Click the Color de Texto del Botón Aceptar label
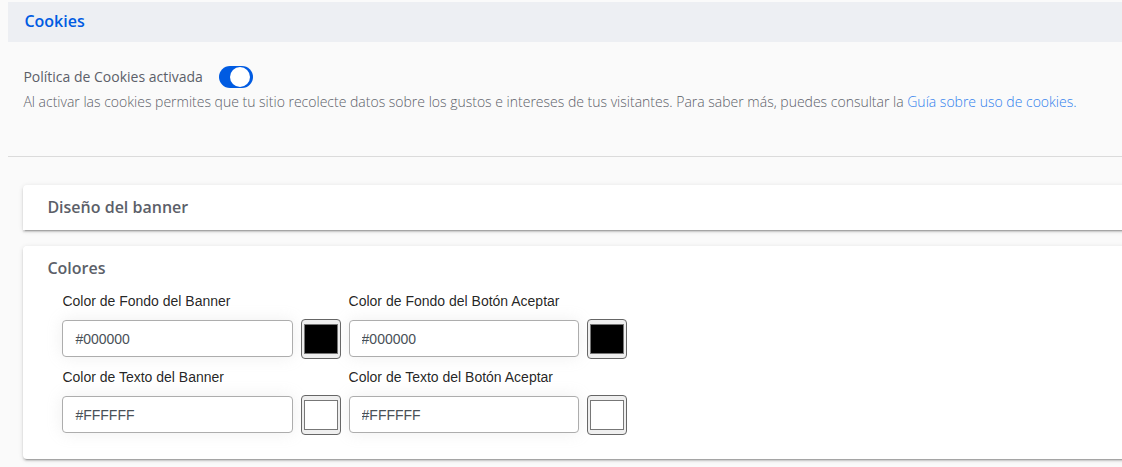Viewport: 1122px width, 467px height. click(x=450, y=377)
